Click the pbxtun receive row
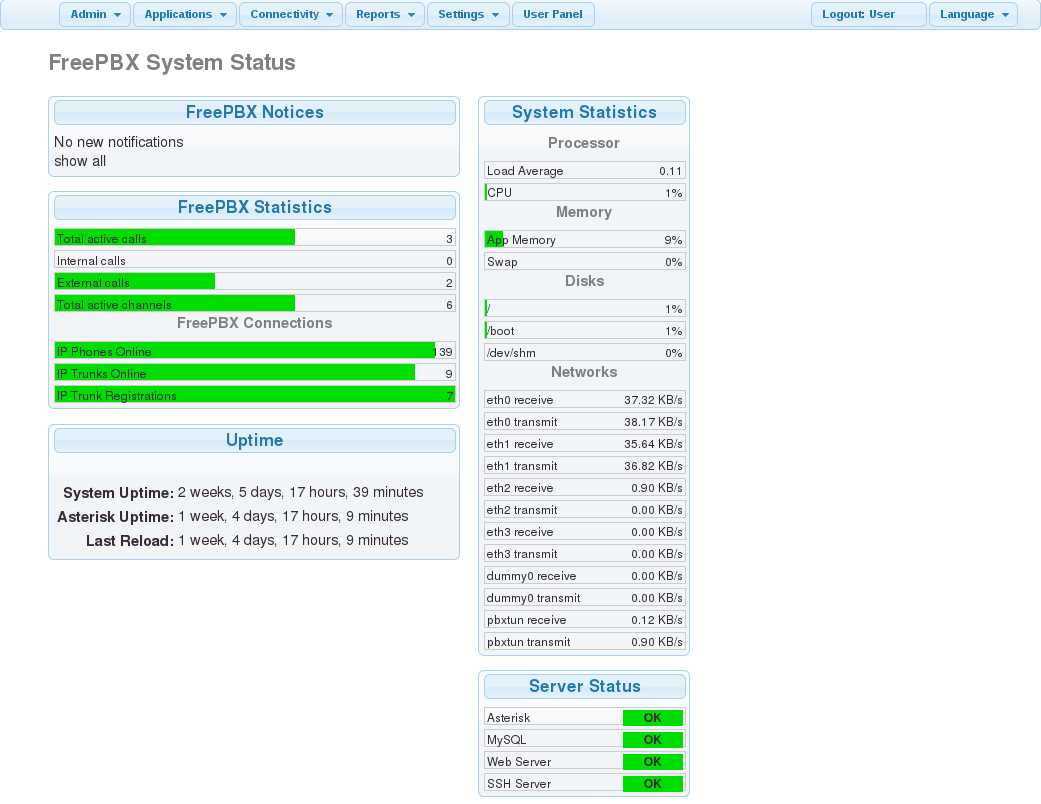Image resolution: width=1041 pixels, height=804 pixels. pyautogui.click(x=584, y=619)
